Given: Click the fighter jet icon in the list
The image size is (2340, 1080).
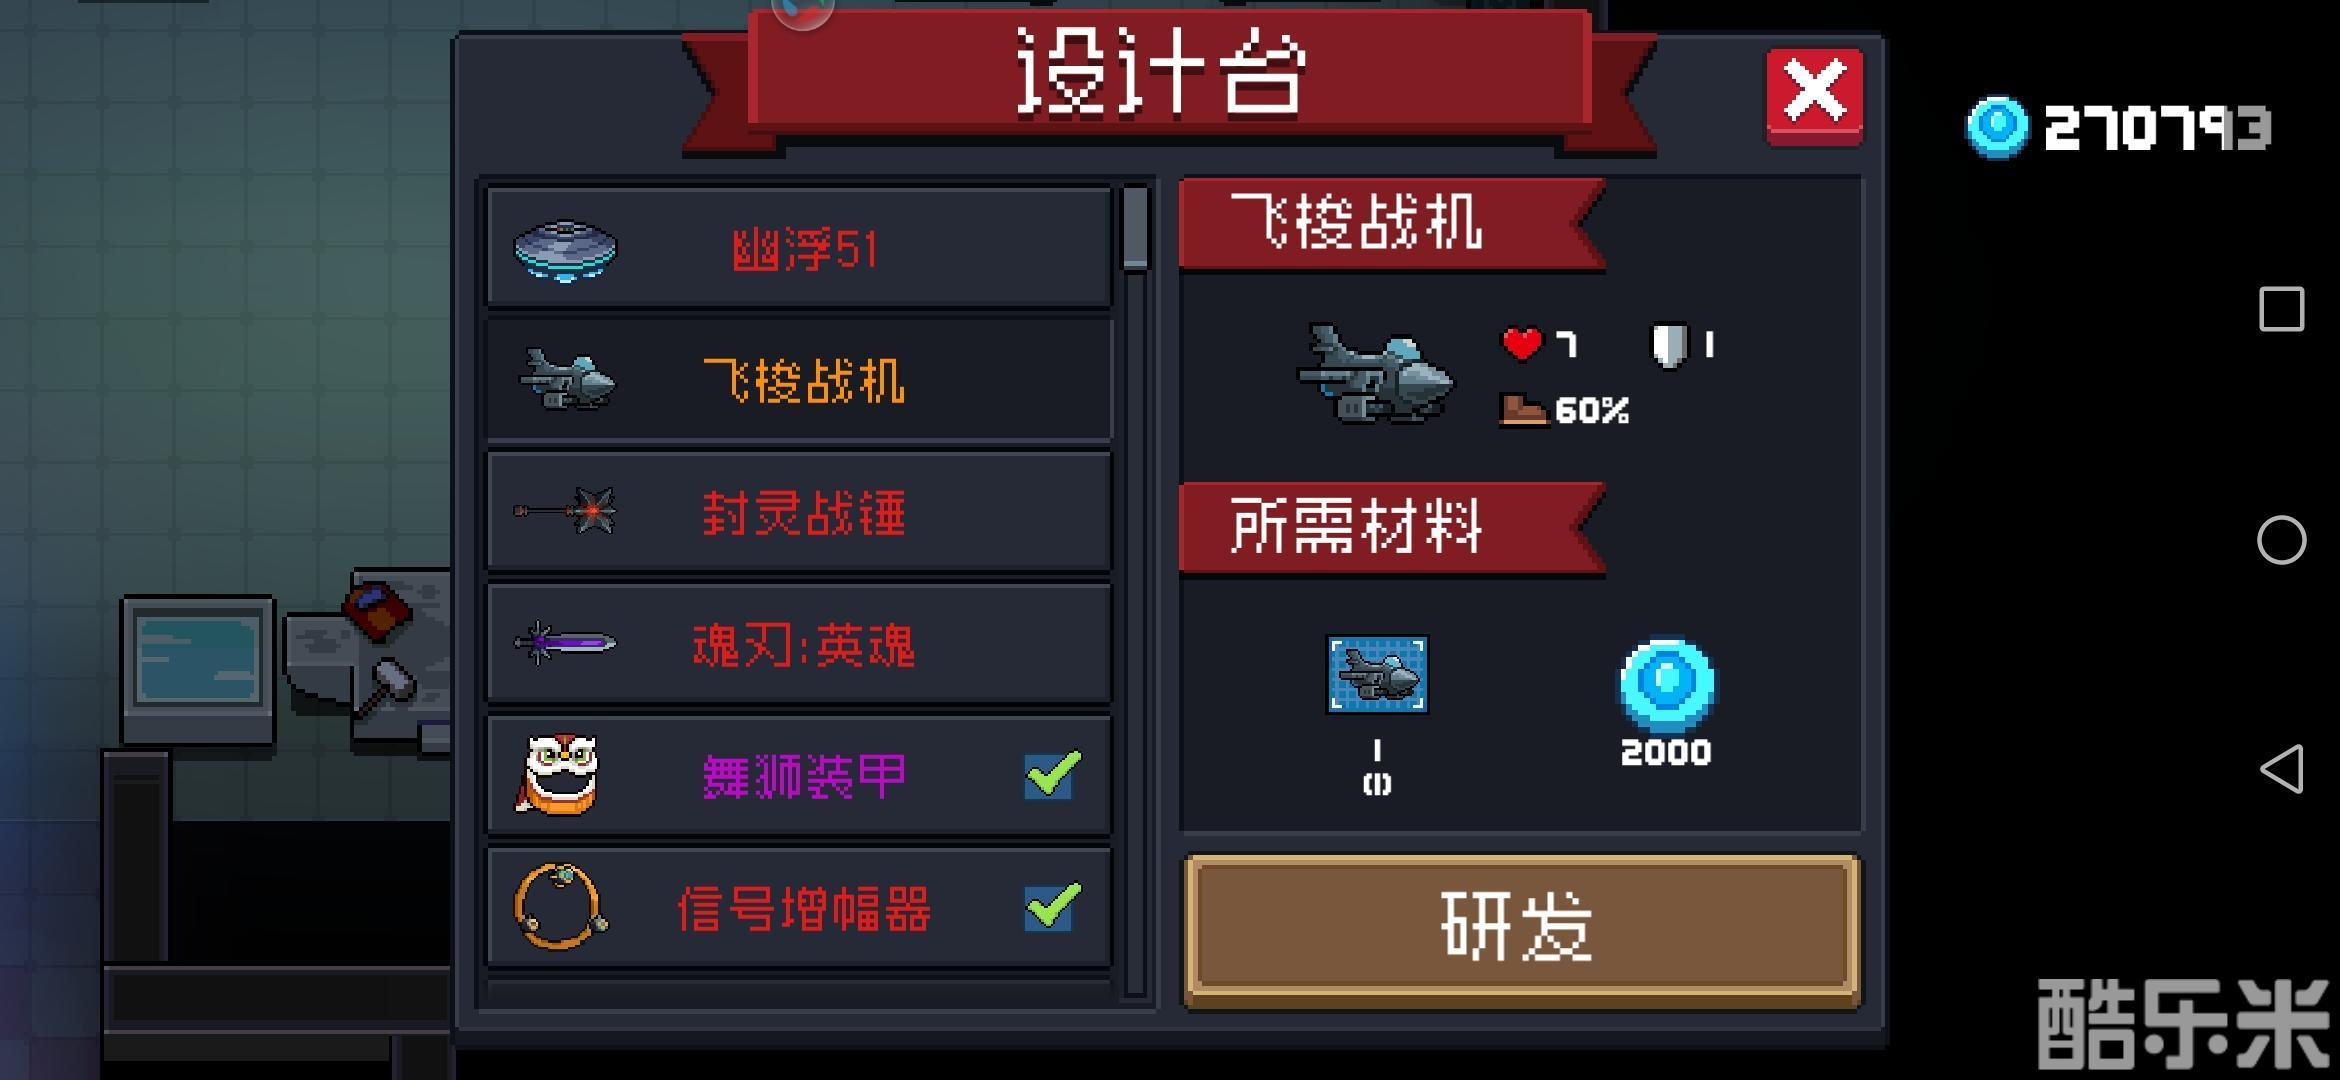Looking at the screenshot, I should (567, 379).
